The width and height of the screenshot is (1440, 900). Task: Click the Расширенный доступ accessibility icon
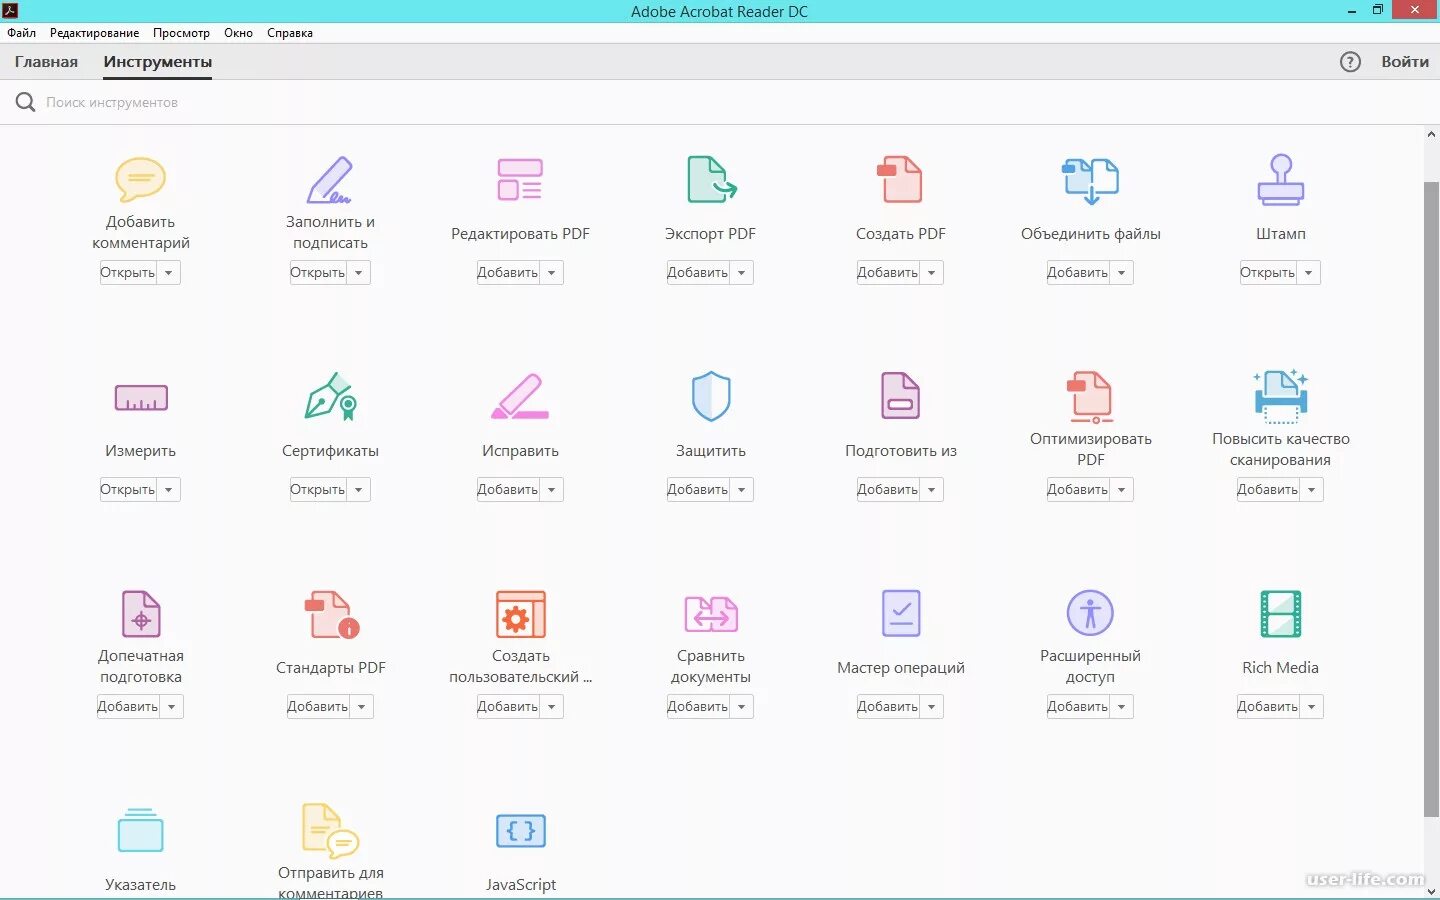click(1090, 613)
